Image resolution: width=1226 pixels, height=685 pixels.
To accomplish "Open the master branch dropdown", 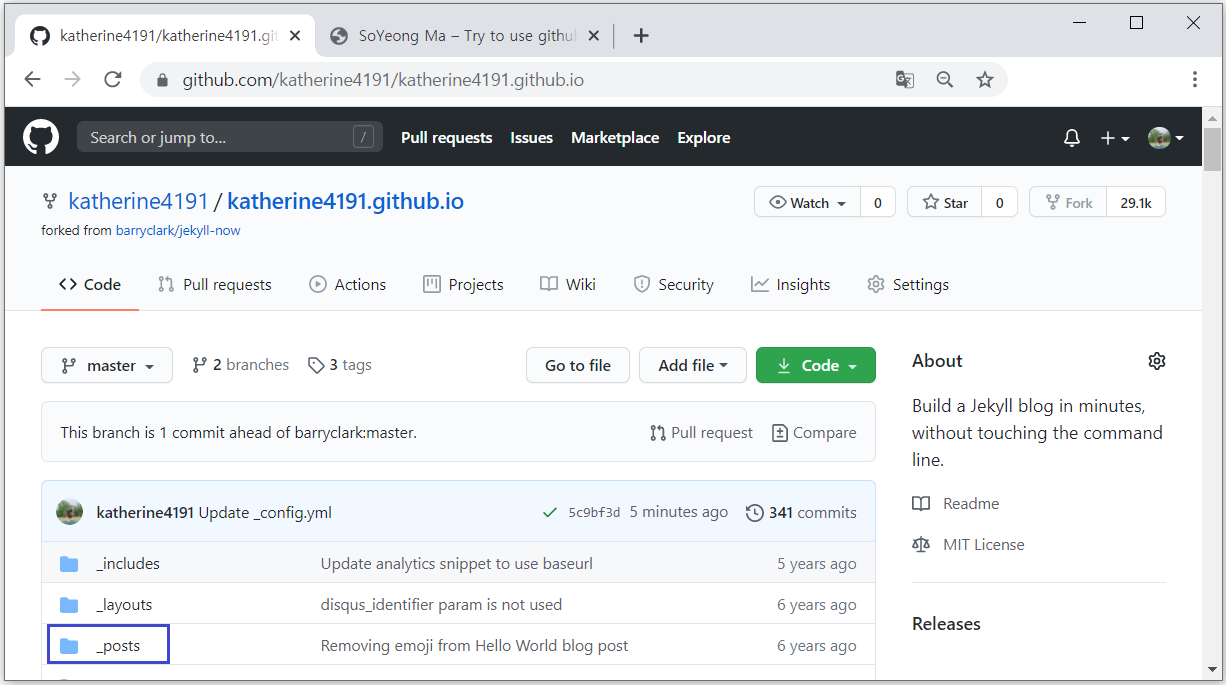I will pos(107,365).
